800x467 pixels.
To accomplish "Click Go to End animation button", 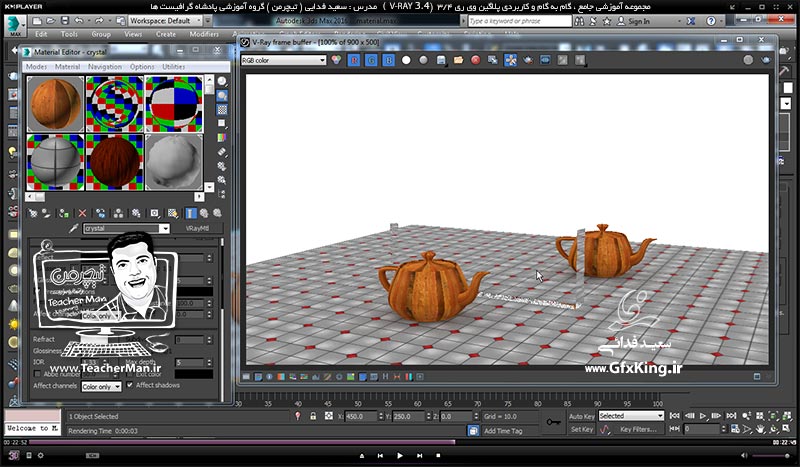I will pos(731,416).
